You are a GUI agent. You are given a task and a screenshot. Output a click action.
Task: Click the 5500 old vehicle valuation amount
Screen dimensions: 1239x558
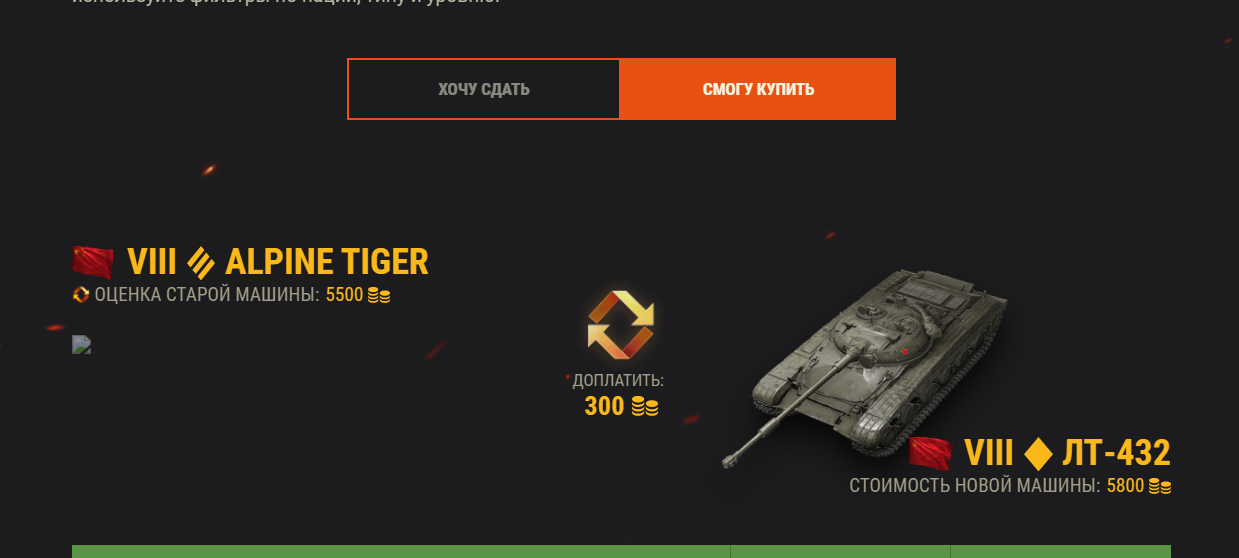[x=344, y=295]
